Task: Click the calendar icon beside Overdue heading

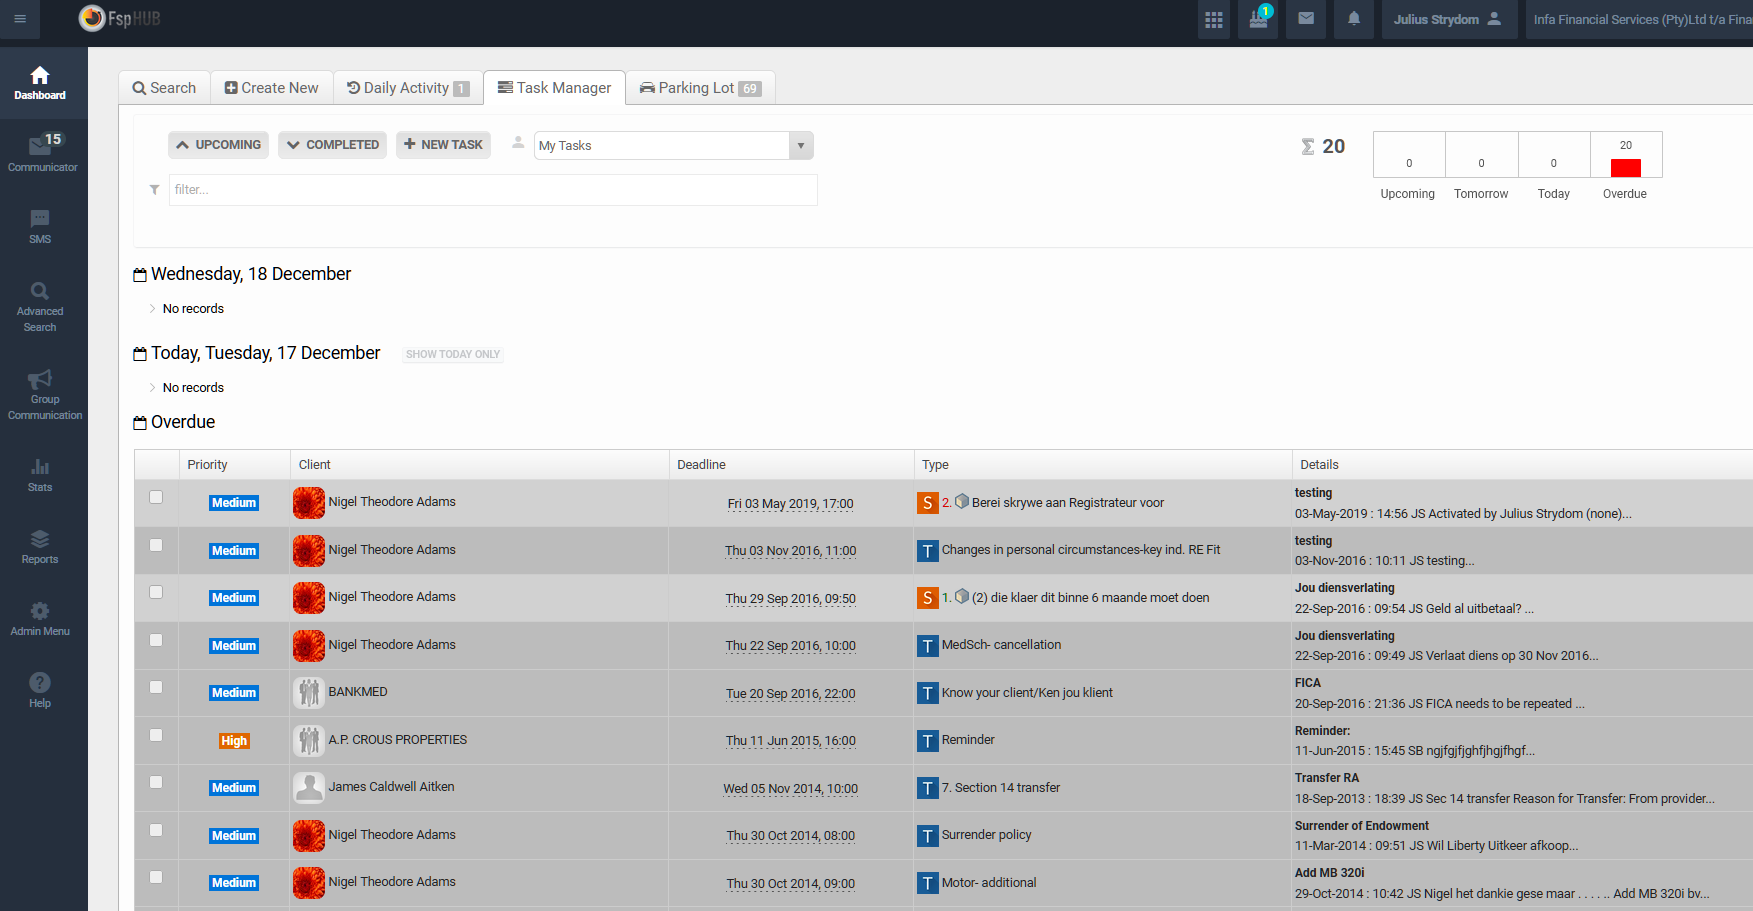Action: (x=140, y=423)
